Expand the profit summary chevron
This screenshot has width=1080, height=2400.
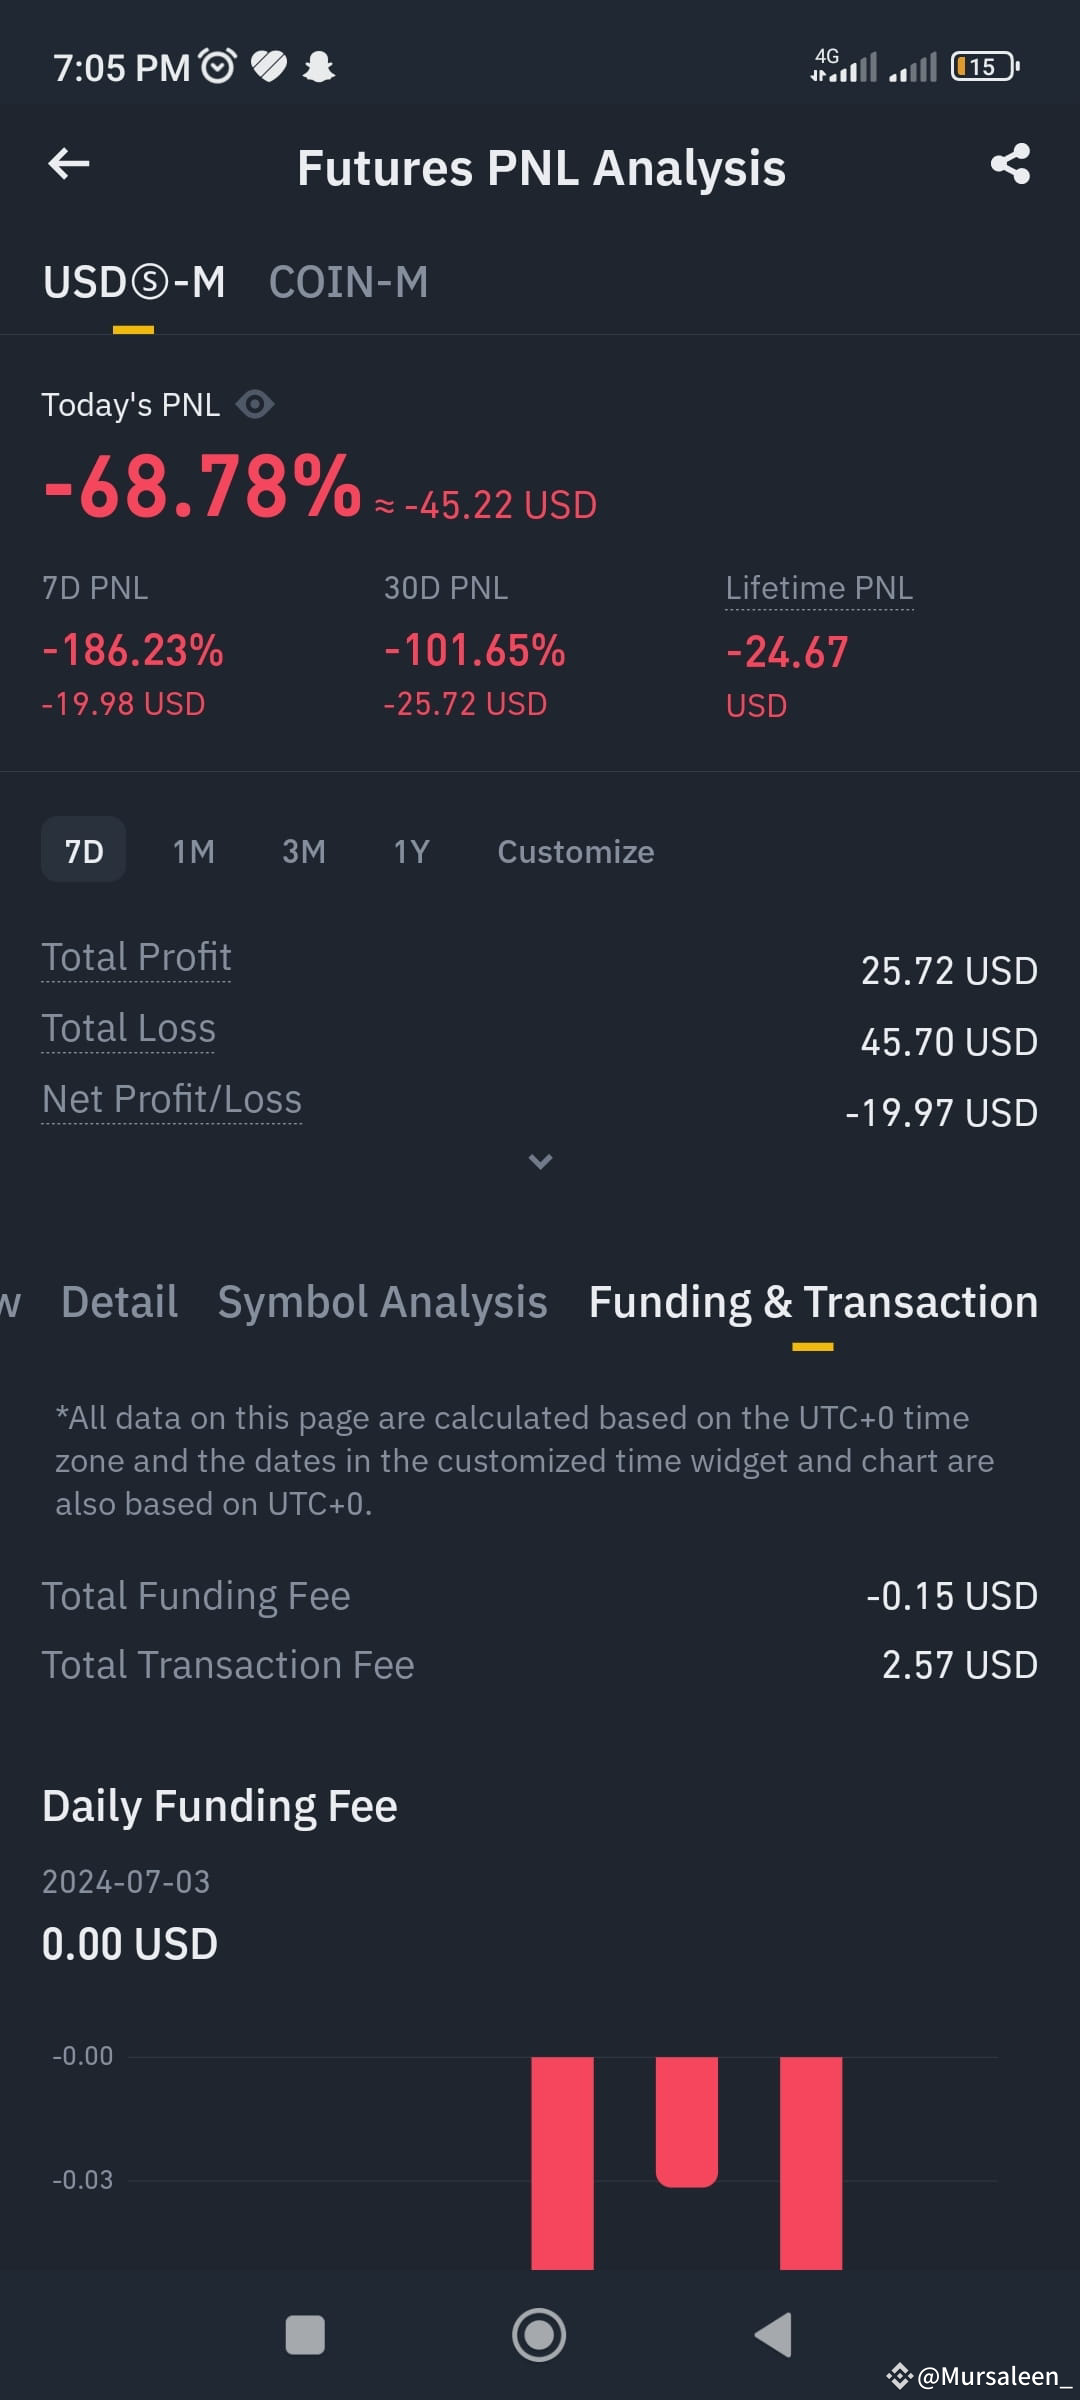(540, 1161)
